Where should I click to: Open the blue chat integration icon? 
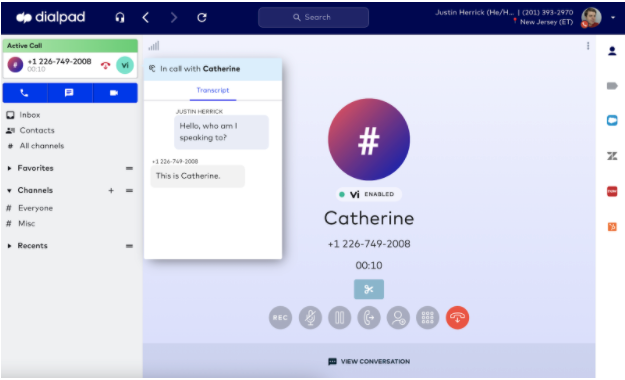(612, 120)
